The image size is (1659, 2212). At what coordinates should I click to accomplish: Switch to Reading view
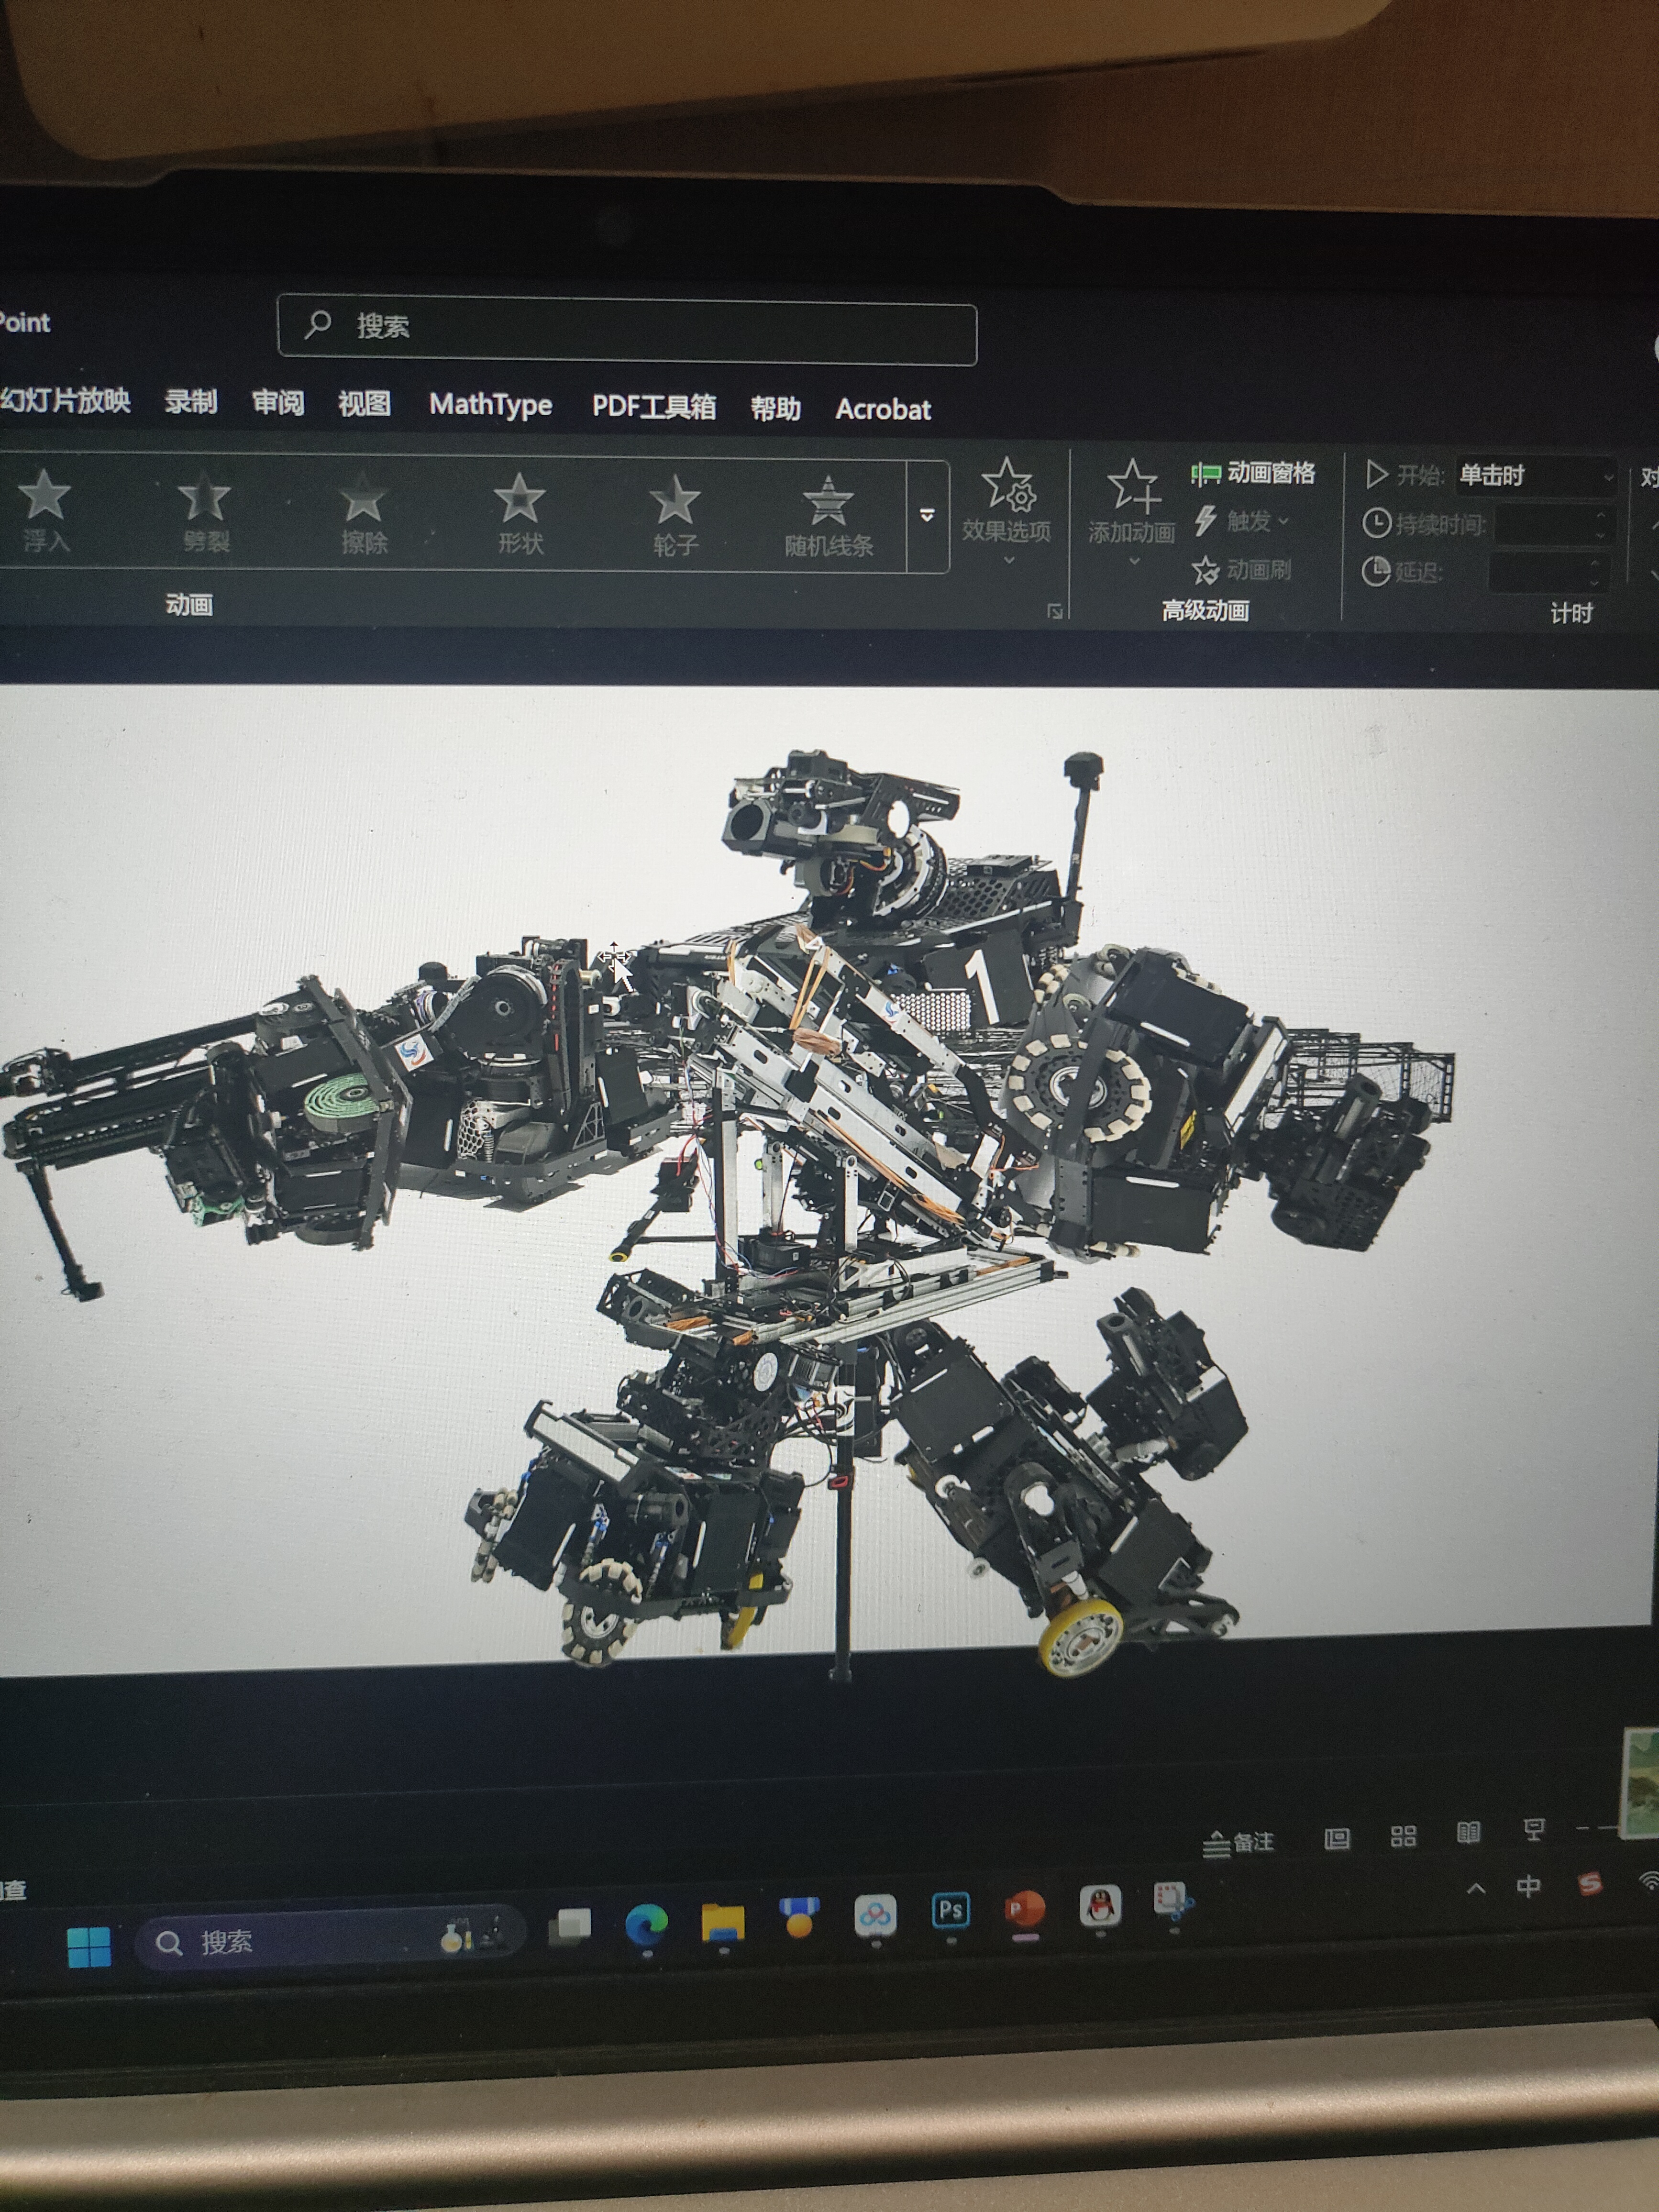pyautogui.click(x=1468, y=1832)
